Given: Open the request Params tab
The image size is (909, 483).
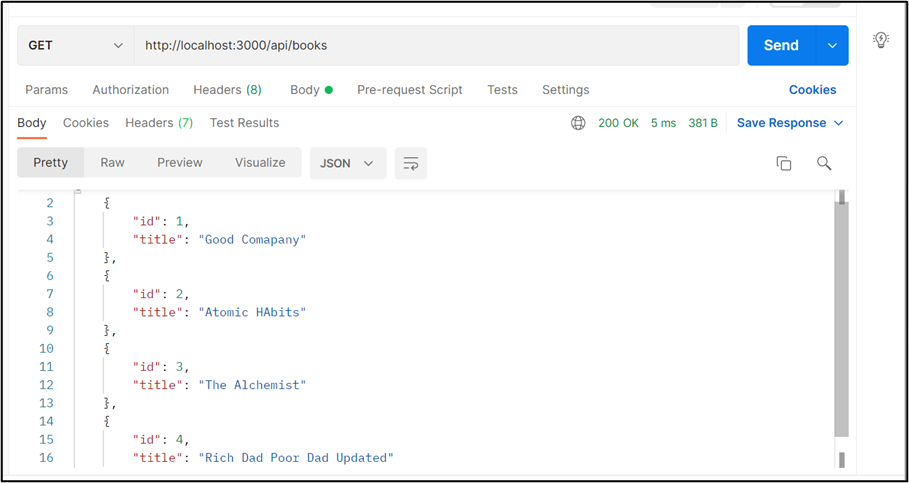Looking at the screenshot, I should pos(46,90).
